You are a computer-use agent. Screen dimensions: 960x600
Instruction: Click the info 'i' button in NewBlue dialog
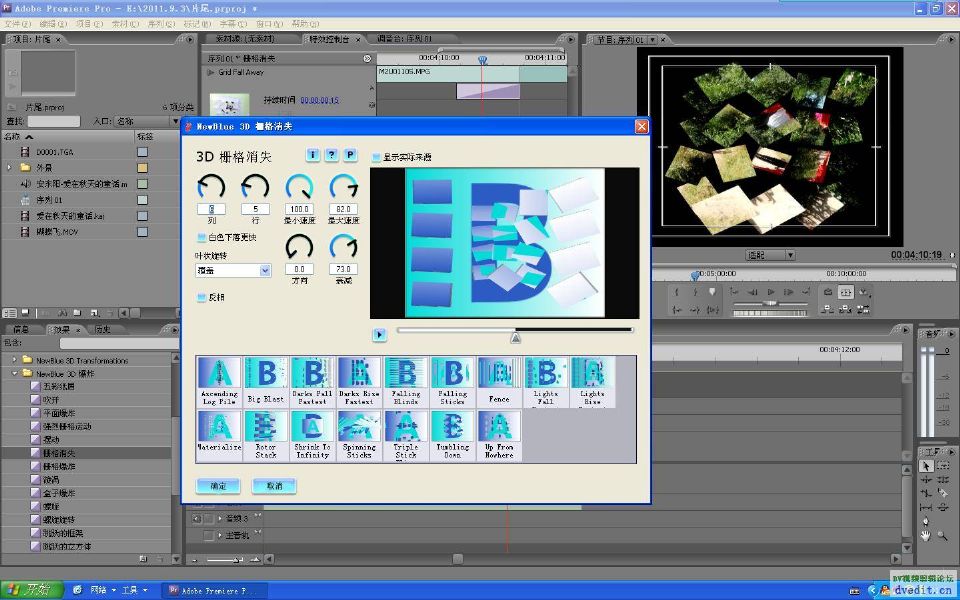[x=312, y=155]
